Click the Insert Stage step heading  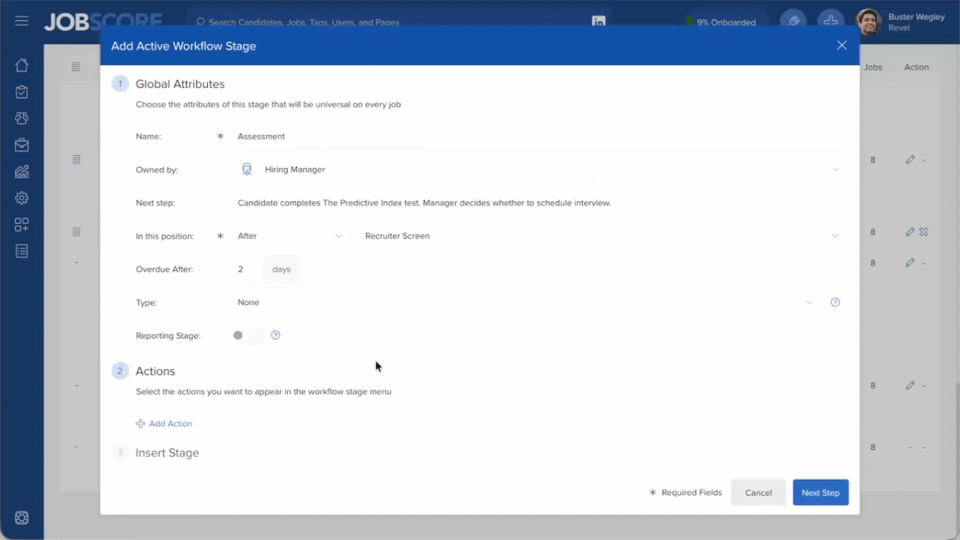tap(167, 452)
